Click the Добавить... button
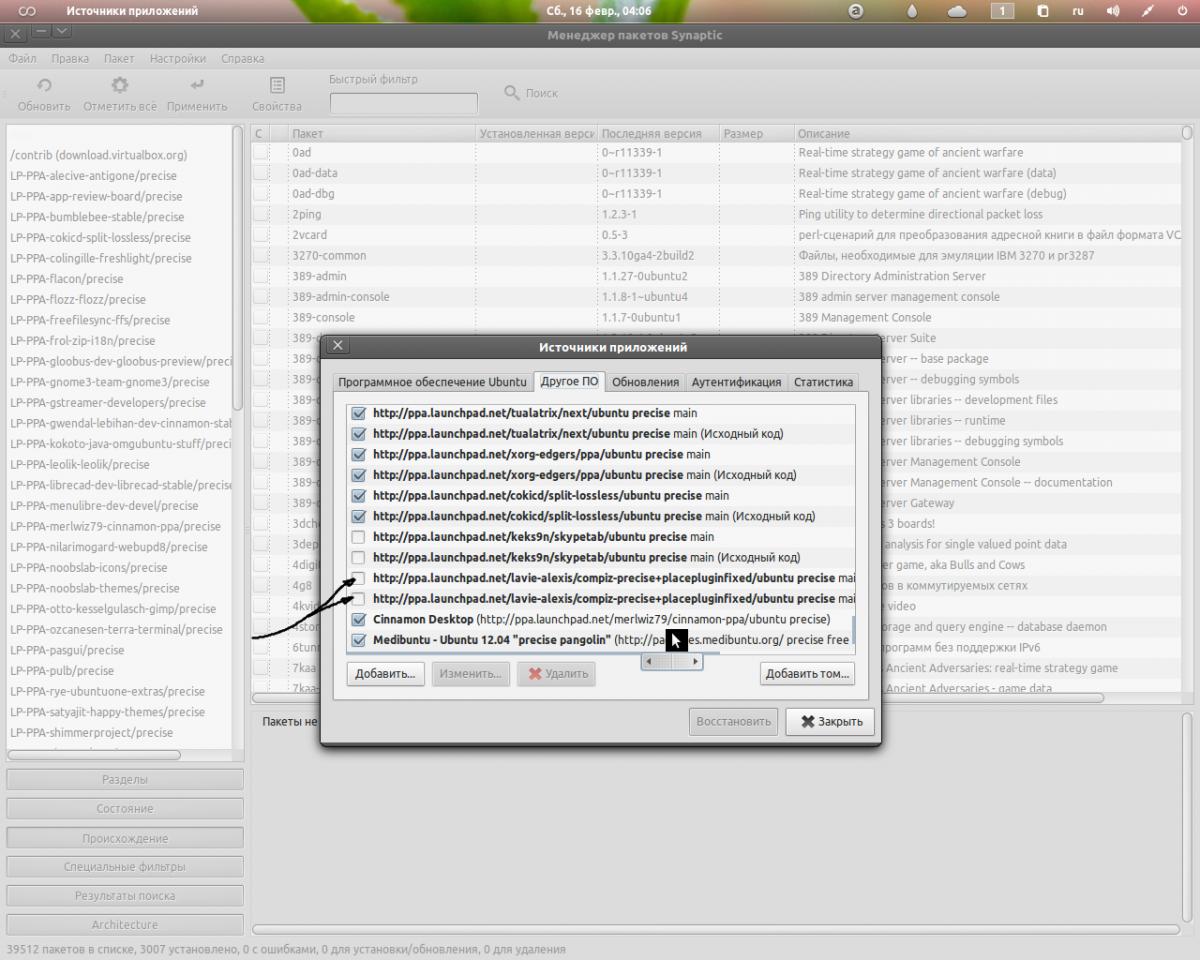Screen dimensions: 1200x960 [385, 674]
